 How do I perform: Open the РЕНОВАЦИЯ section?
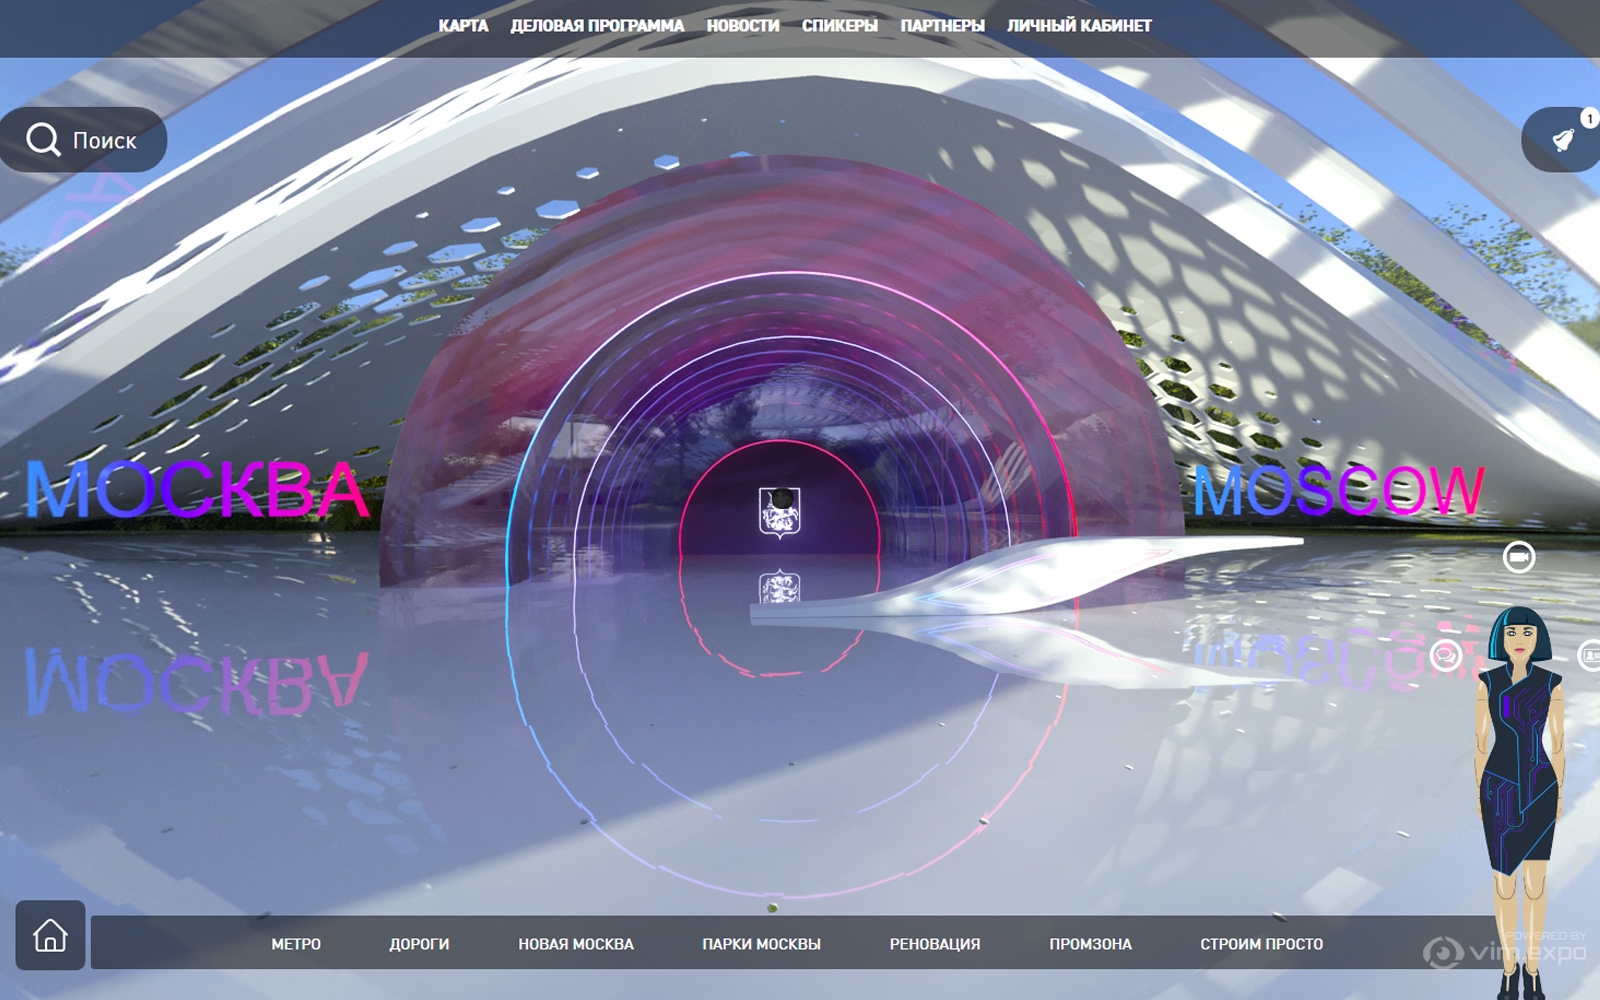[x=935, y=944]
